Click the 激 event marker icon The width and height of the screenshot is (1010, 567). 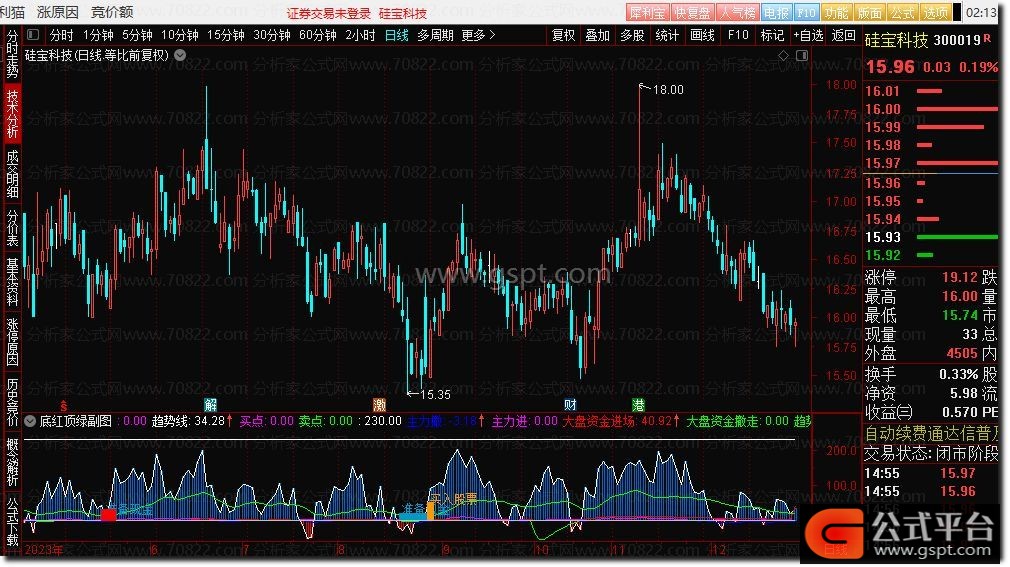pos(379,405)
